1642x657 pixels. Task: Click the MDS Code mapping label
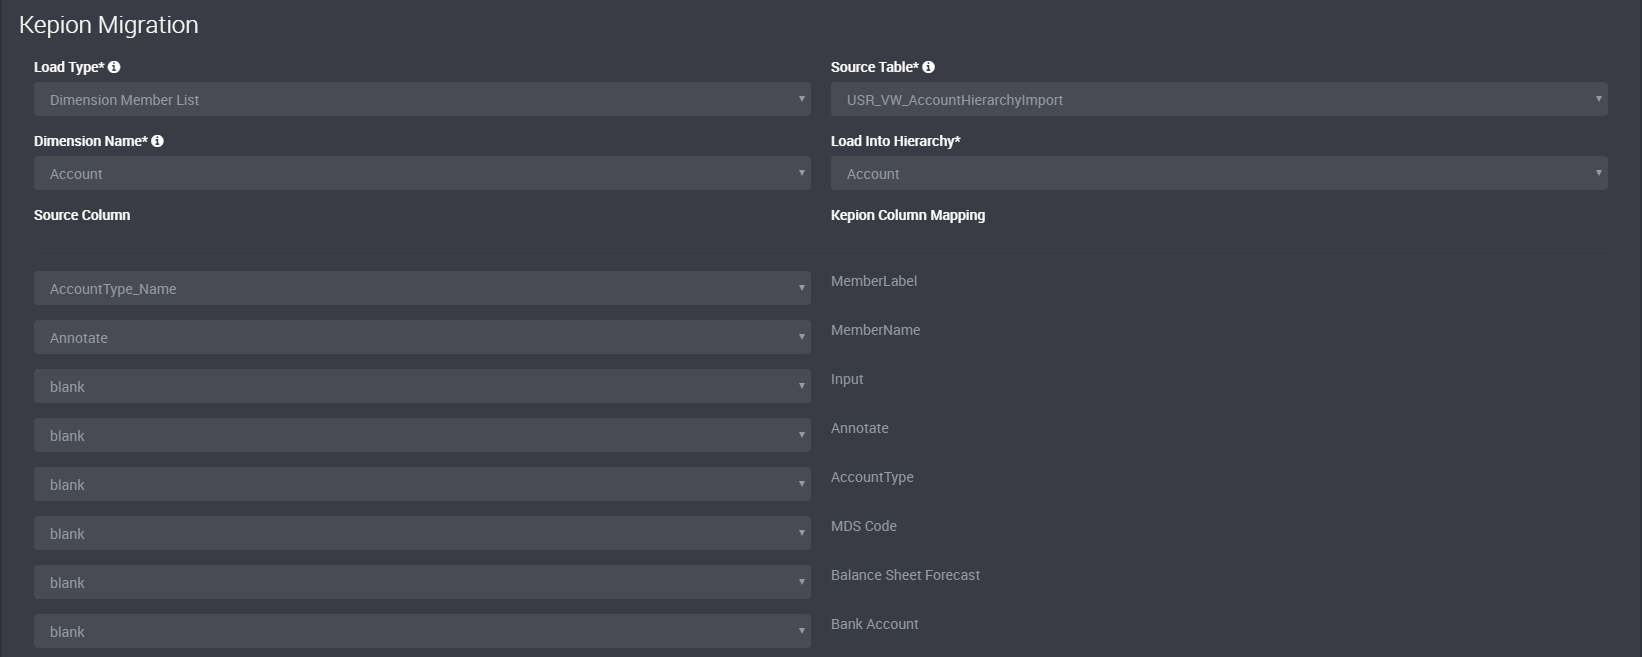tap(864, 526)
